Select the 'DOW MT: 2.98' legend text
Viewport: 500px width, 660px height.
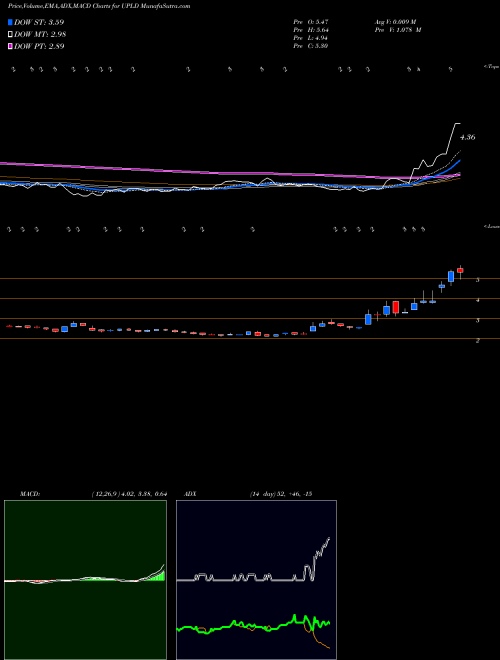(x=40, y=35)
